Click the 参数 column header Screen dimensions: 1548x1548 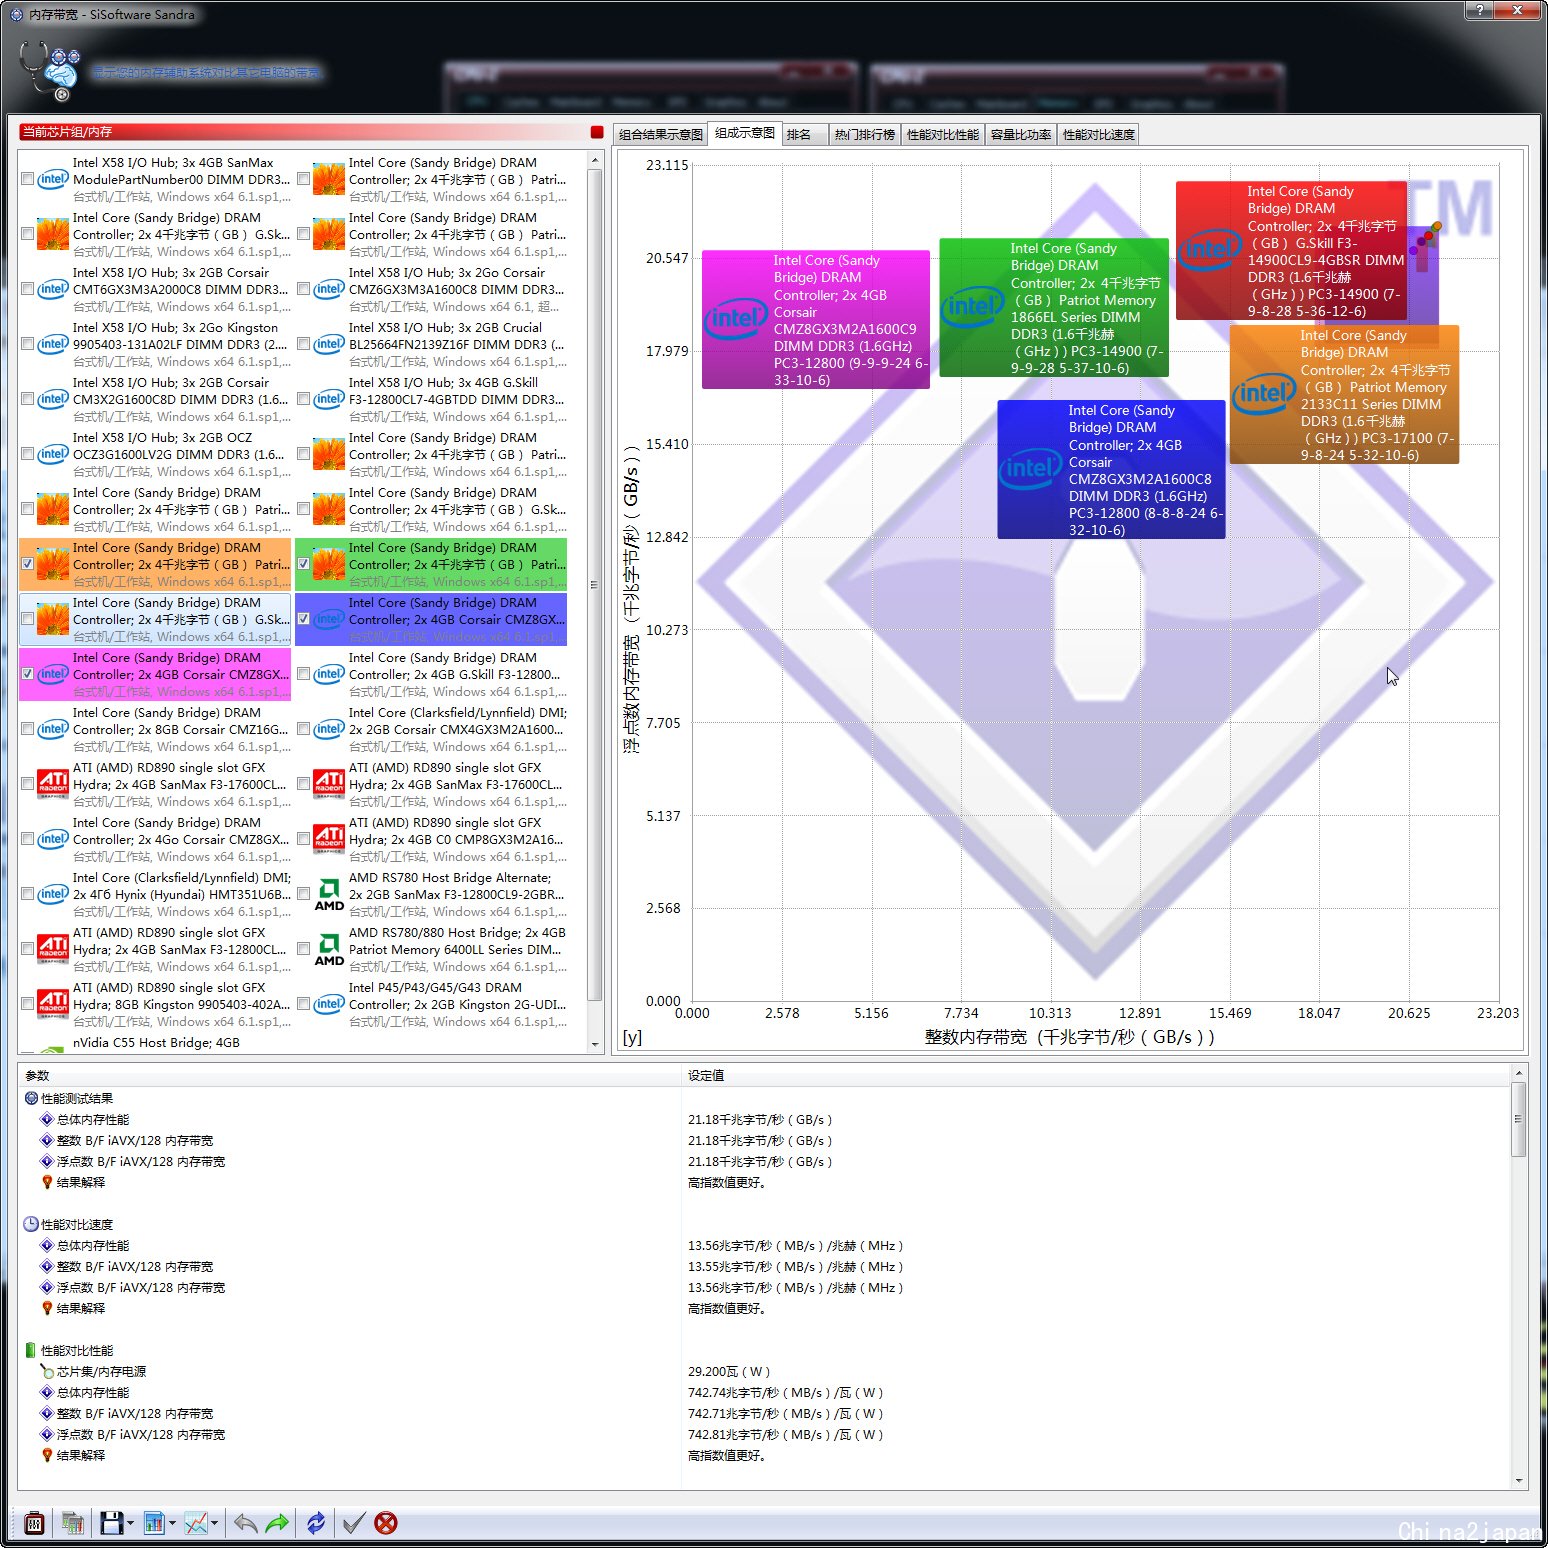pos(350,1075)
